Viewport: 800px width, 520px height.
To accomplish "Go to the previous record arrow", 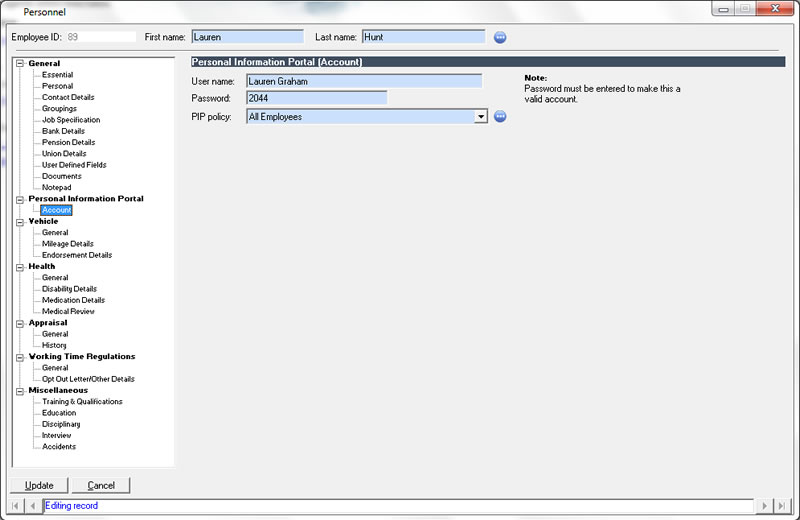I will click(33, 506).
